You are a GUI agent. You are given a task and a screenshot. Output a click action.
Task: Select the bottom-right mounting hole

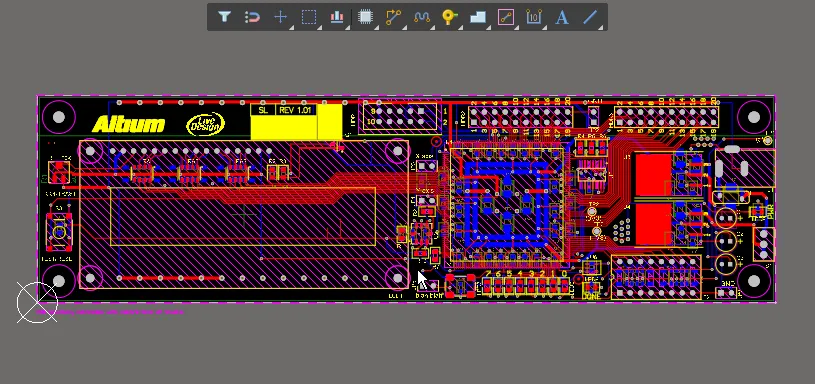754,281
